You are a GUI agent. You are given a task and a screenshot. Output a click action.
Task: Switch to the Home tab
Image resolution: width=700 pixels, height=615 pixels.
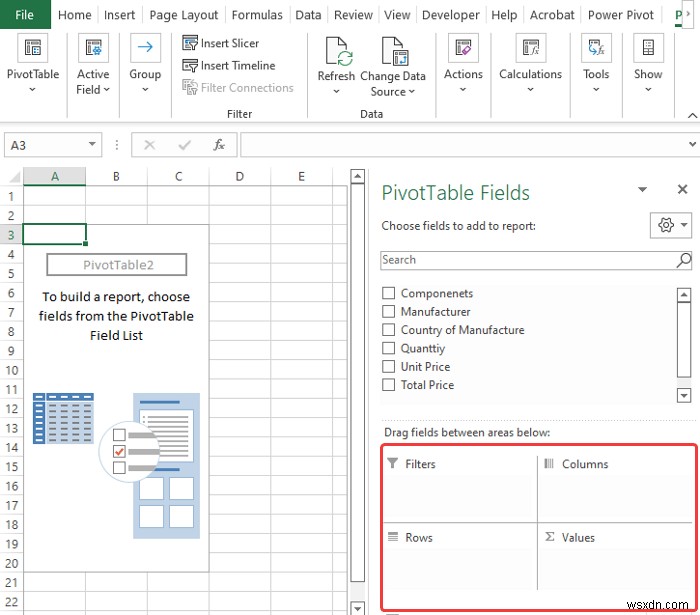tap(75, 15)
